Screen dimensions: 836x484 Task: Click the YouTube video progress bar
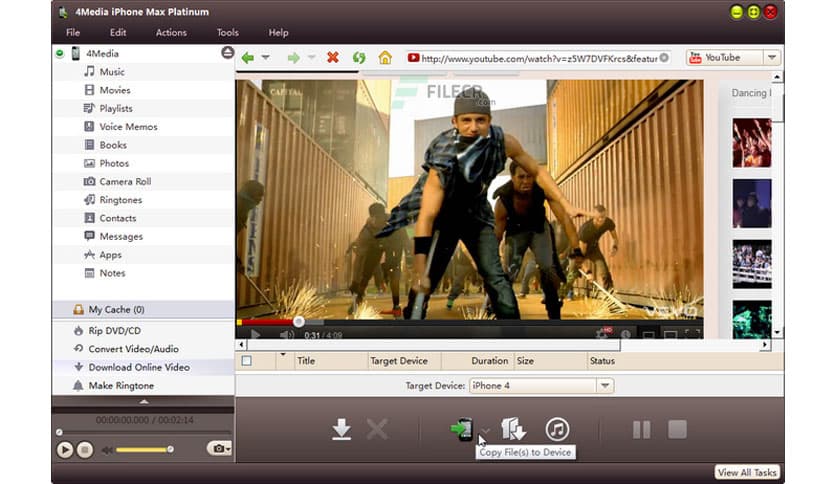click(x=469, y=322)
